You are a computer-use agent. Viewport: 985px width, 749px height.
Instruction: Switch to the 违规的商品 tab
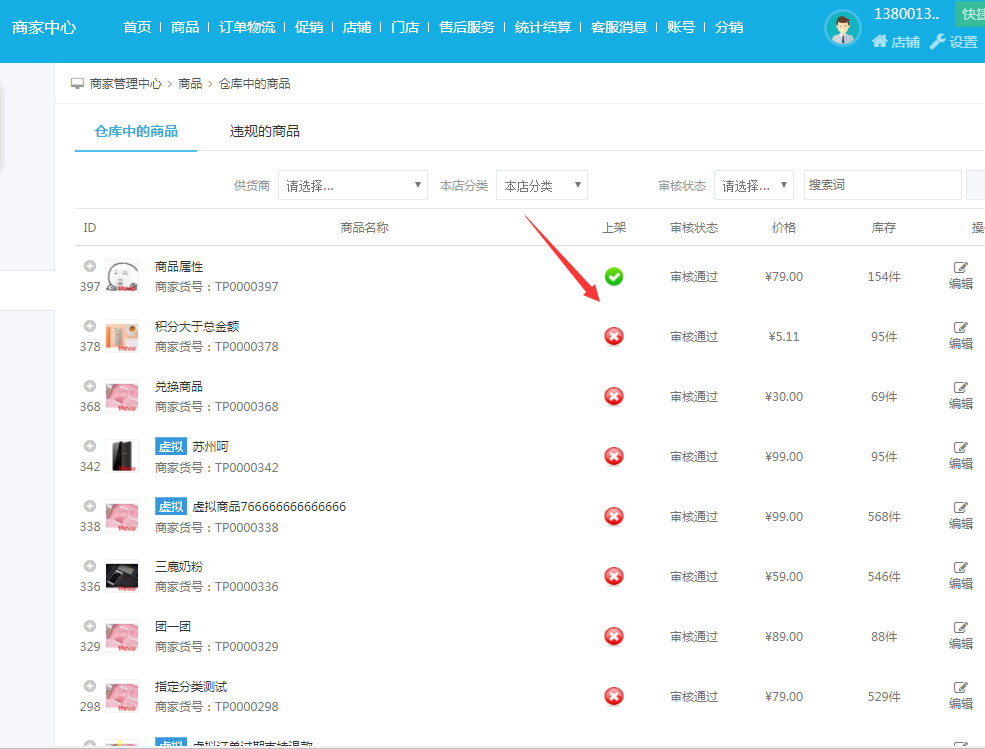click(x=265, y=131)
